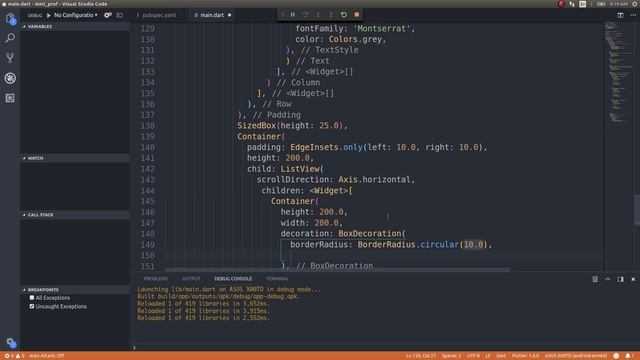This screenshot has width=640, height=360.
Task: Change indentation via the Spaces indicator
Action: (451, 356)
